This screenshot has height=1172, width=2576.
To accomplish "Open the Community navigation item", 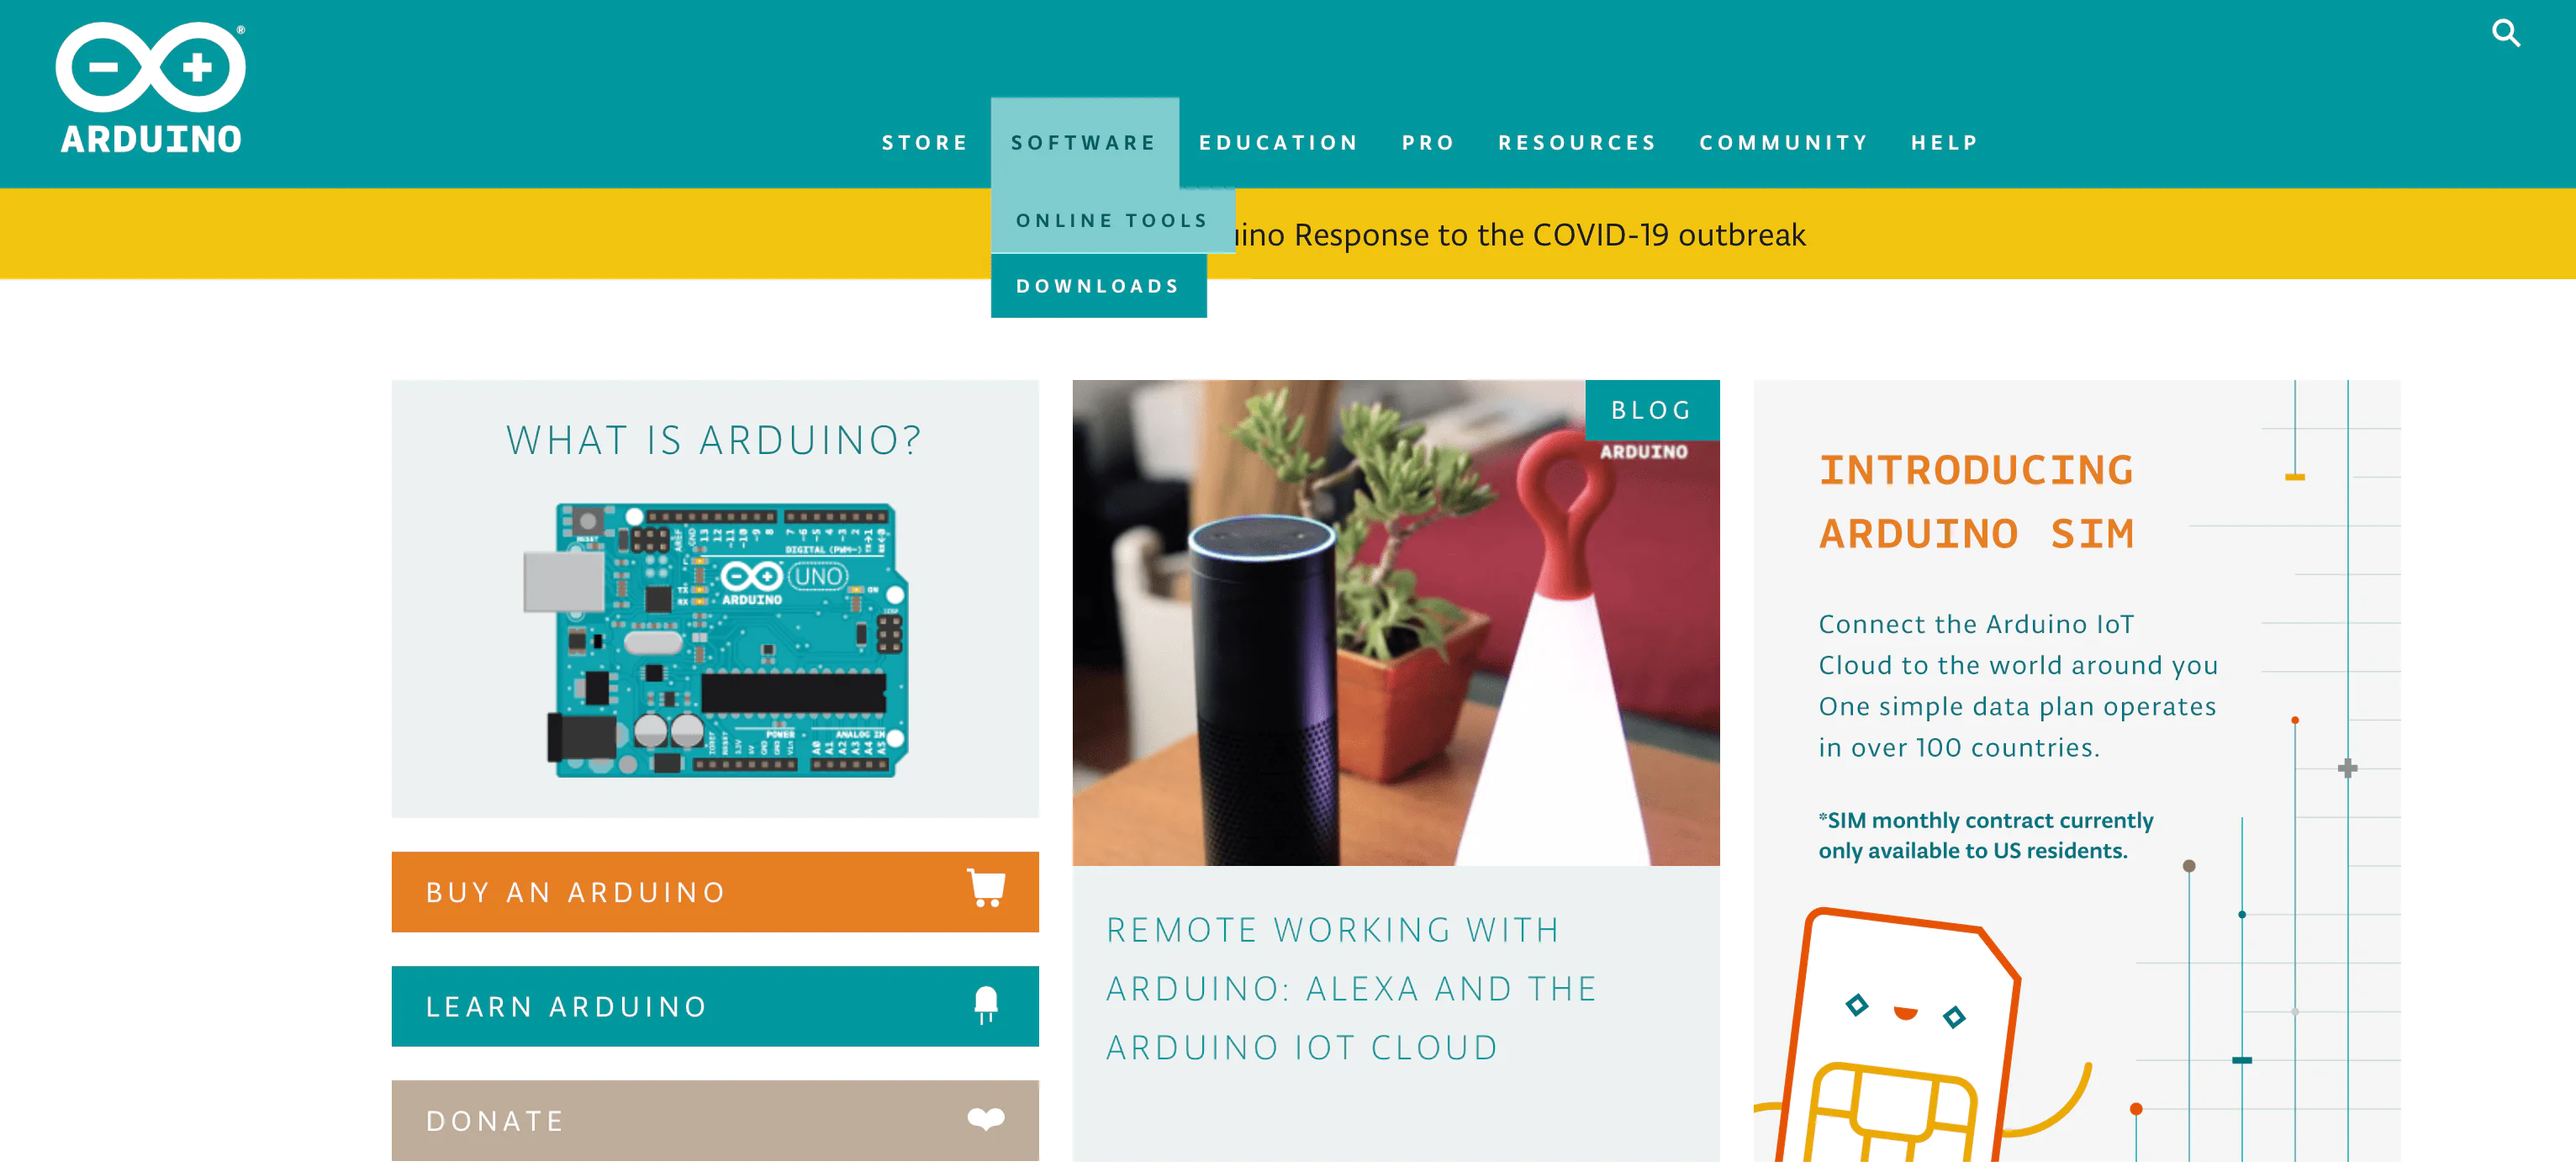I will click(x=1784, y=143).
